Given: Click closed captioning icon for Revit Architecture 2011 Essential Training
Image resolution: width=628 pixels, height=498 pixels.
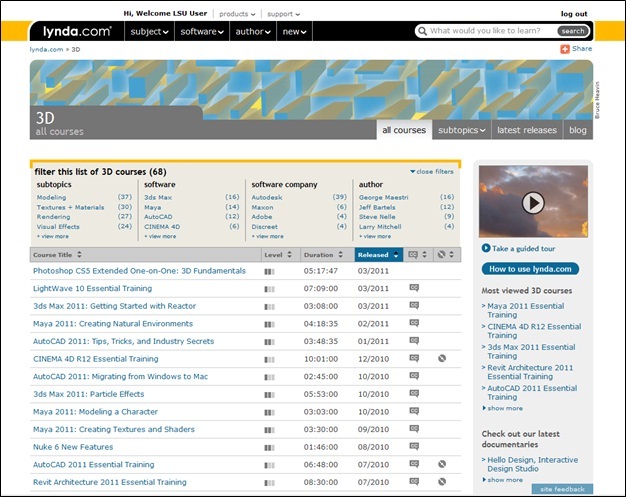Looking at the screenshot, I should coord(414,482).
